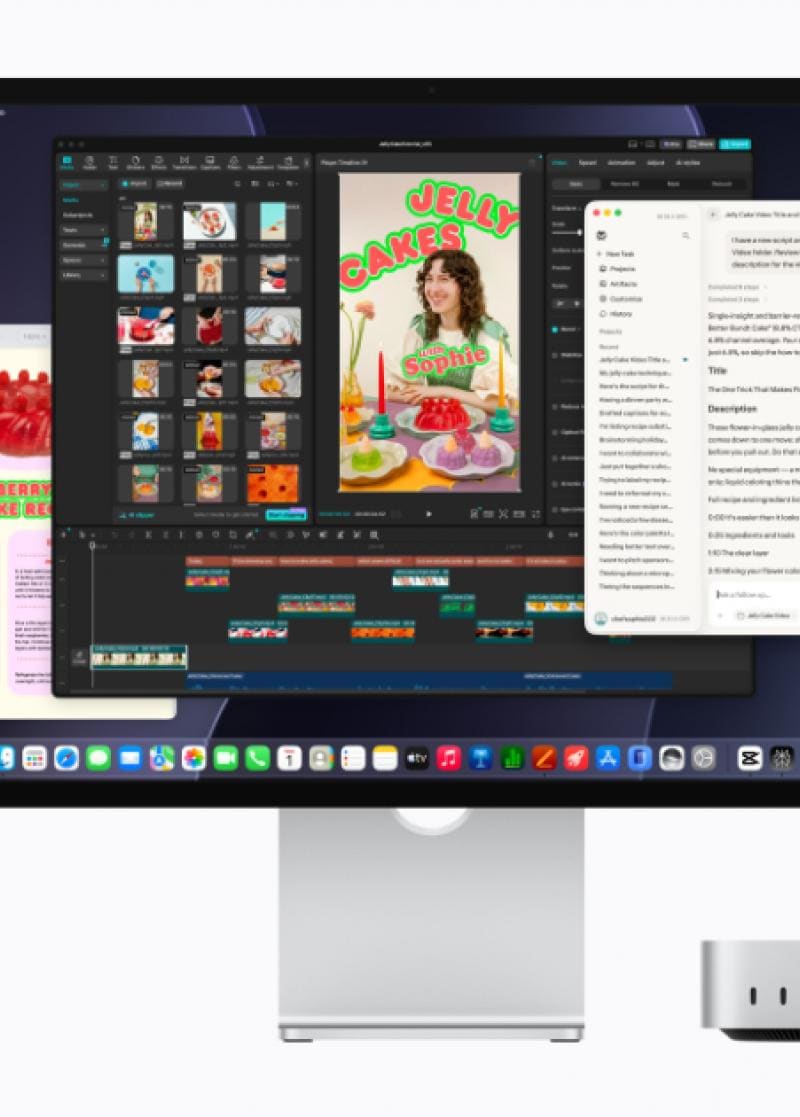
Task: Click the cyan Export button
Action: point(734,144)
